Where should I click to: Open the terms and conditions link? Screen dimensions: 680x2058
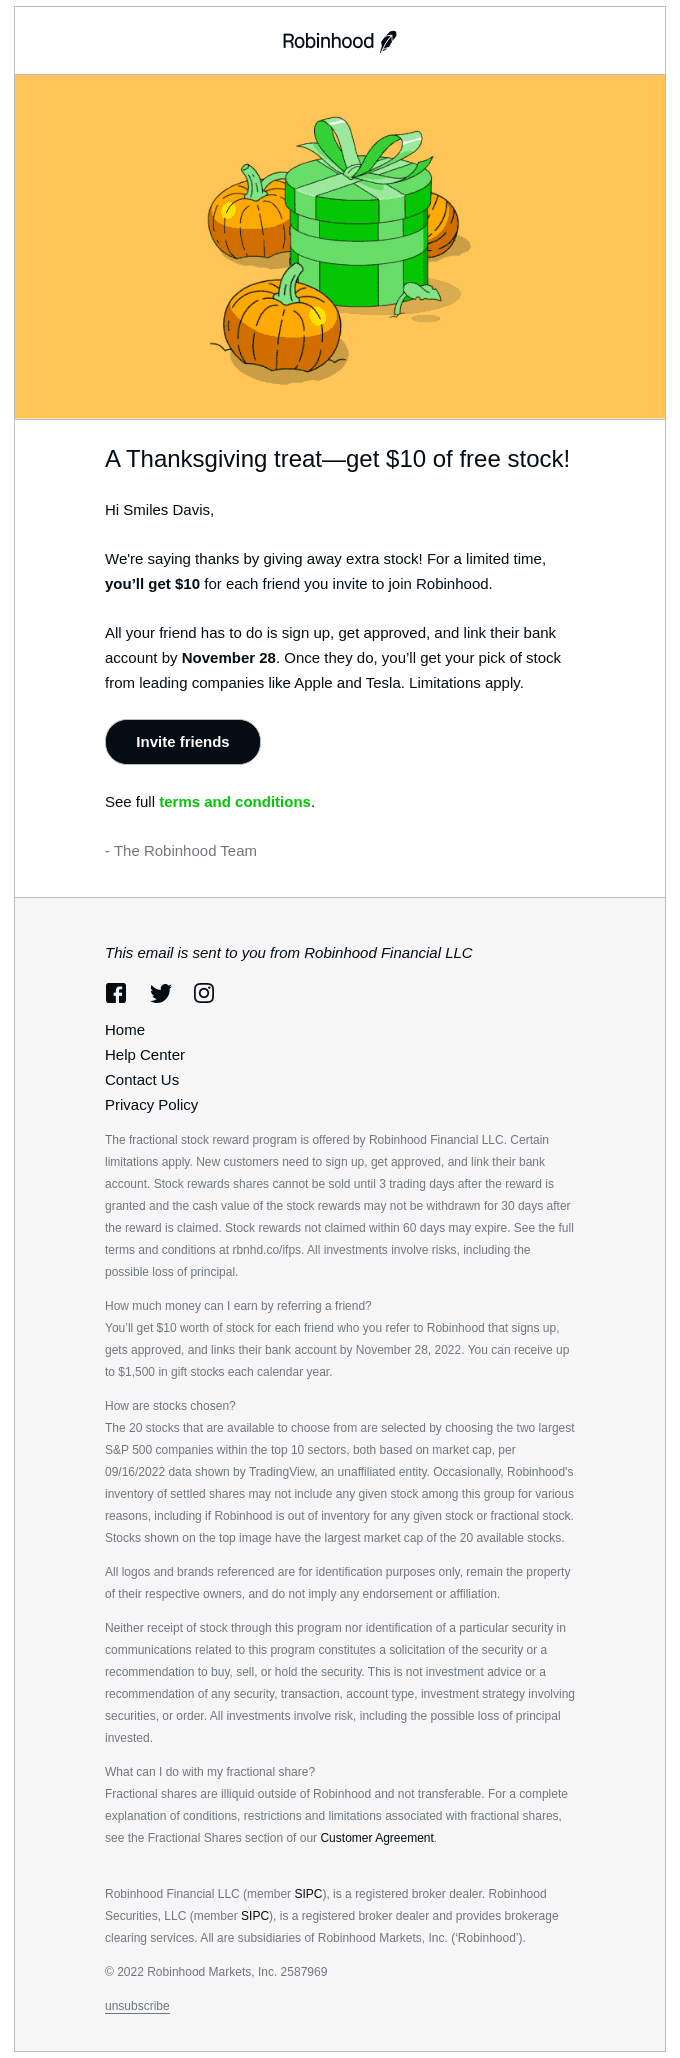pyautogui.click(x=235, y=802)
